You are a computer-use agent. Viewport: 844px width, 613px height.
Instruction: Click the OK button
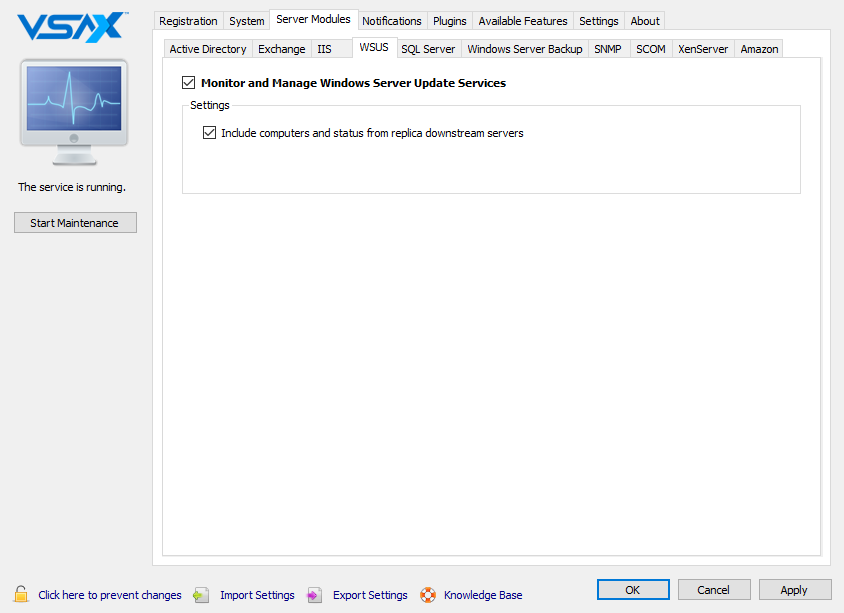pyautogui.click(x=633, y=590)
